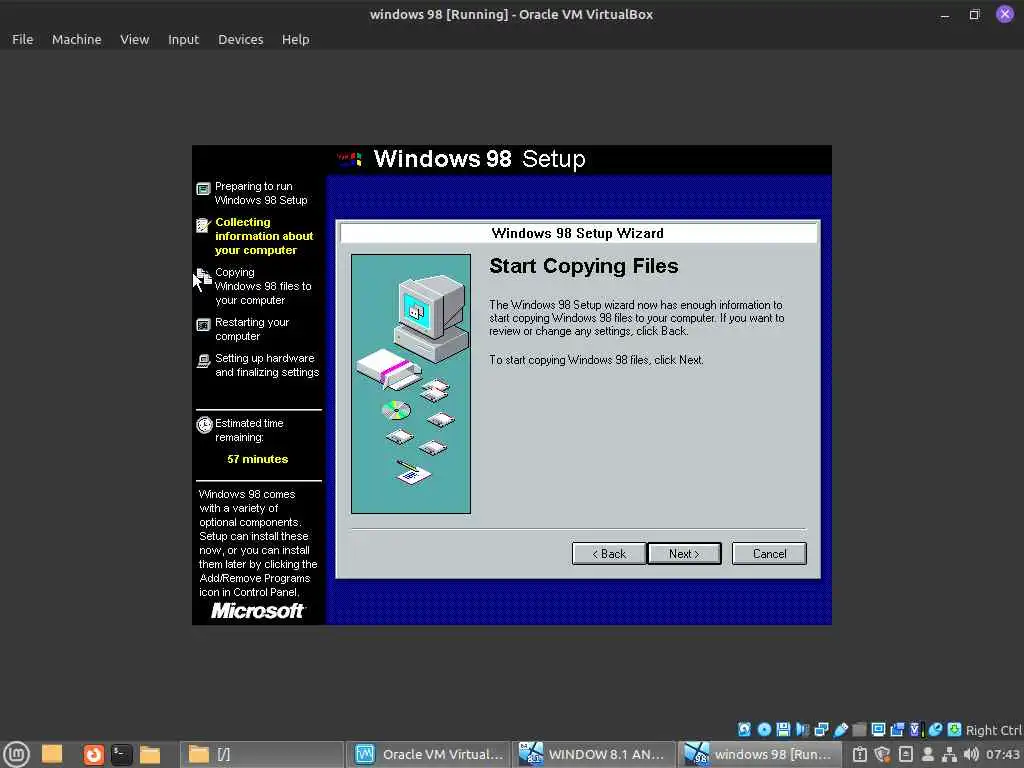Launch Firefox from the taskbar
The image size is (1024, 768).
[93, 754]
